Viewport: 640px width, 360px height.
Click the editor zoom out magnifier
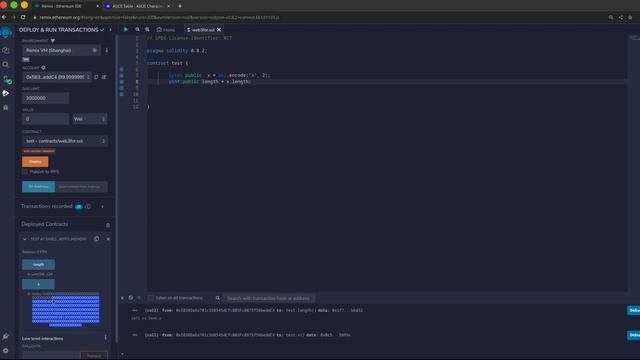[138, 30]
